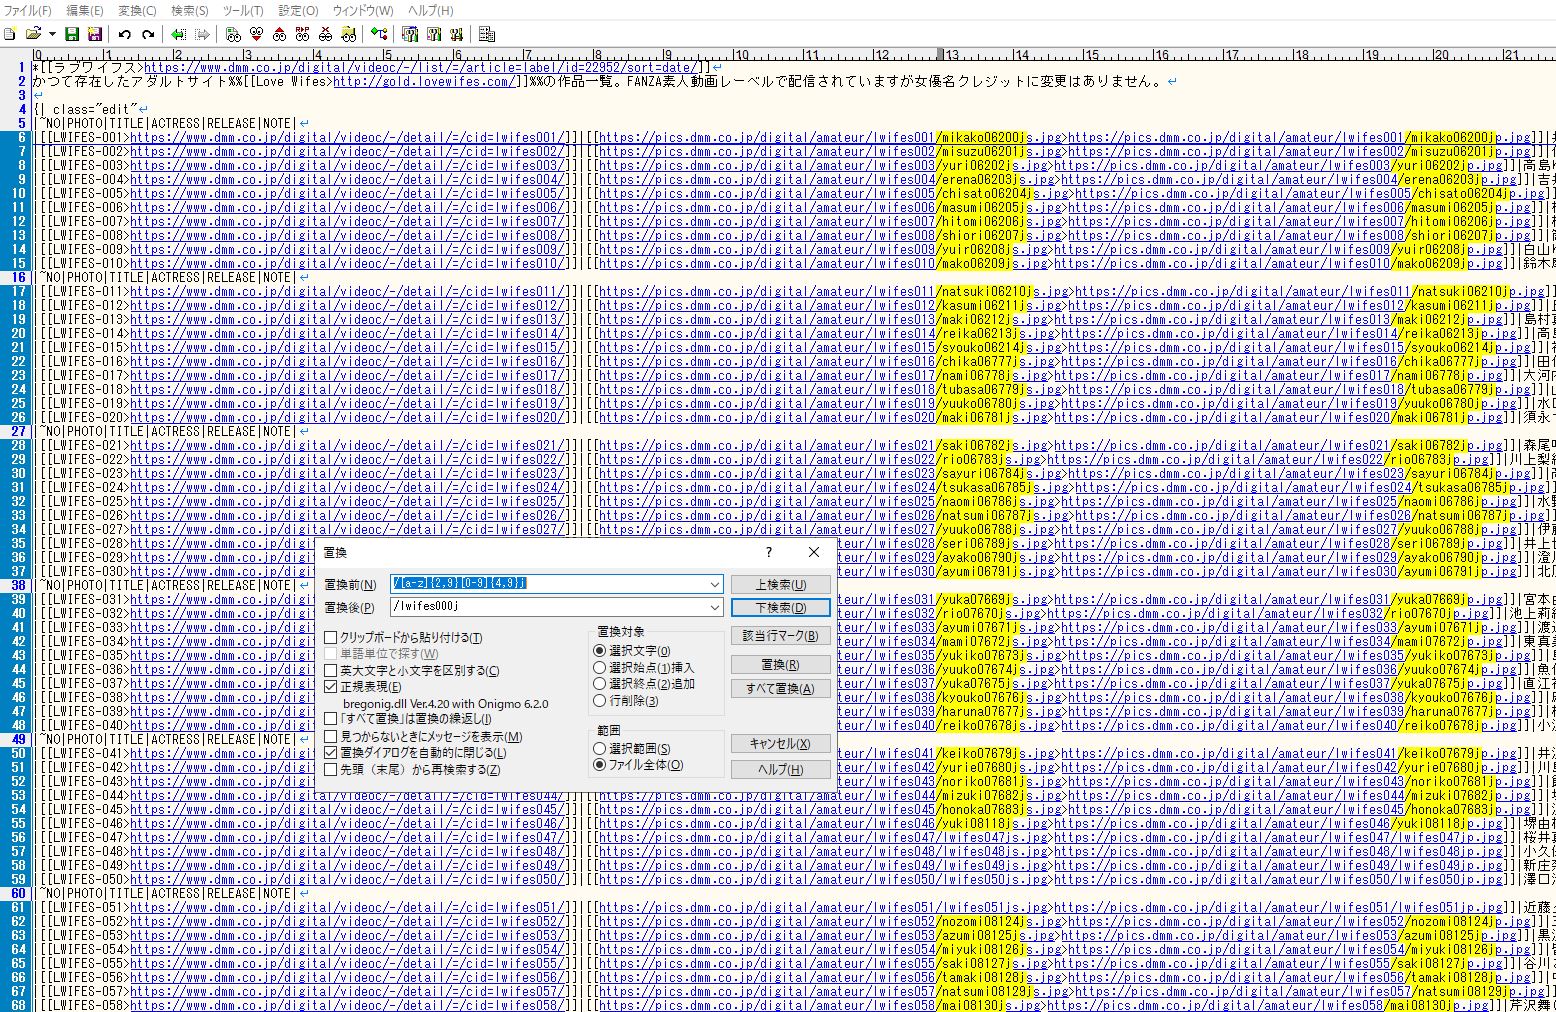This screenshot has height=1012, width=1556.
Task: Find previous with up-arrow binoculars icon
Action: pyautogui.click(x=279, y=34)
